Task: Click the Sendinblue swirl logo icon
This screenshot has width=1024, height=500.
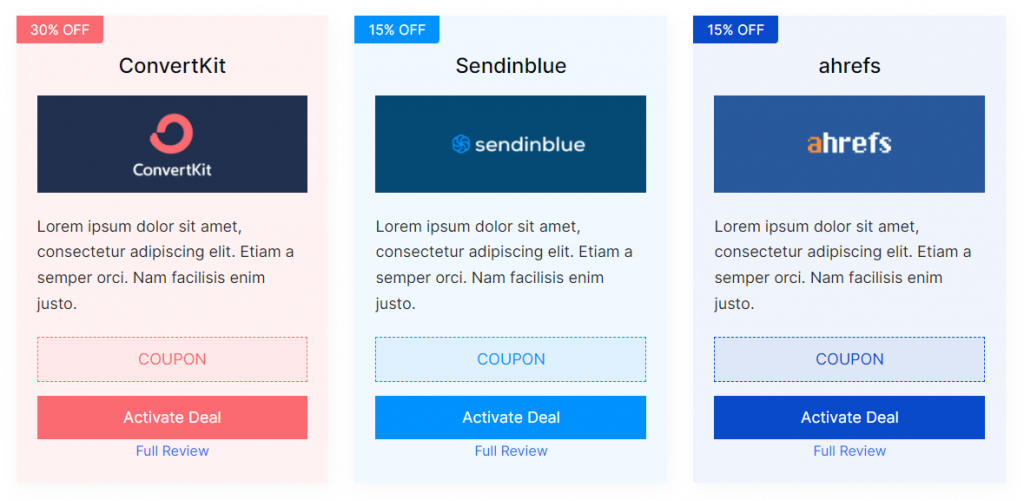Action: click(460, 144)
